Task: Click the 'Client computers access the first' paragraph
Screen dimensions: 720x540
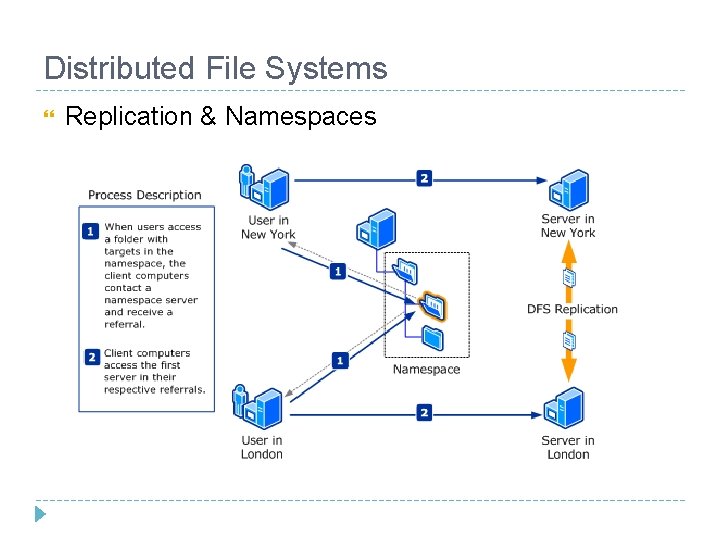Action: click(x=154, y=371)
